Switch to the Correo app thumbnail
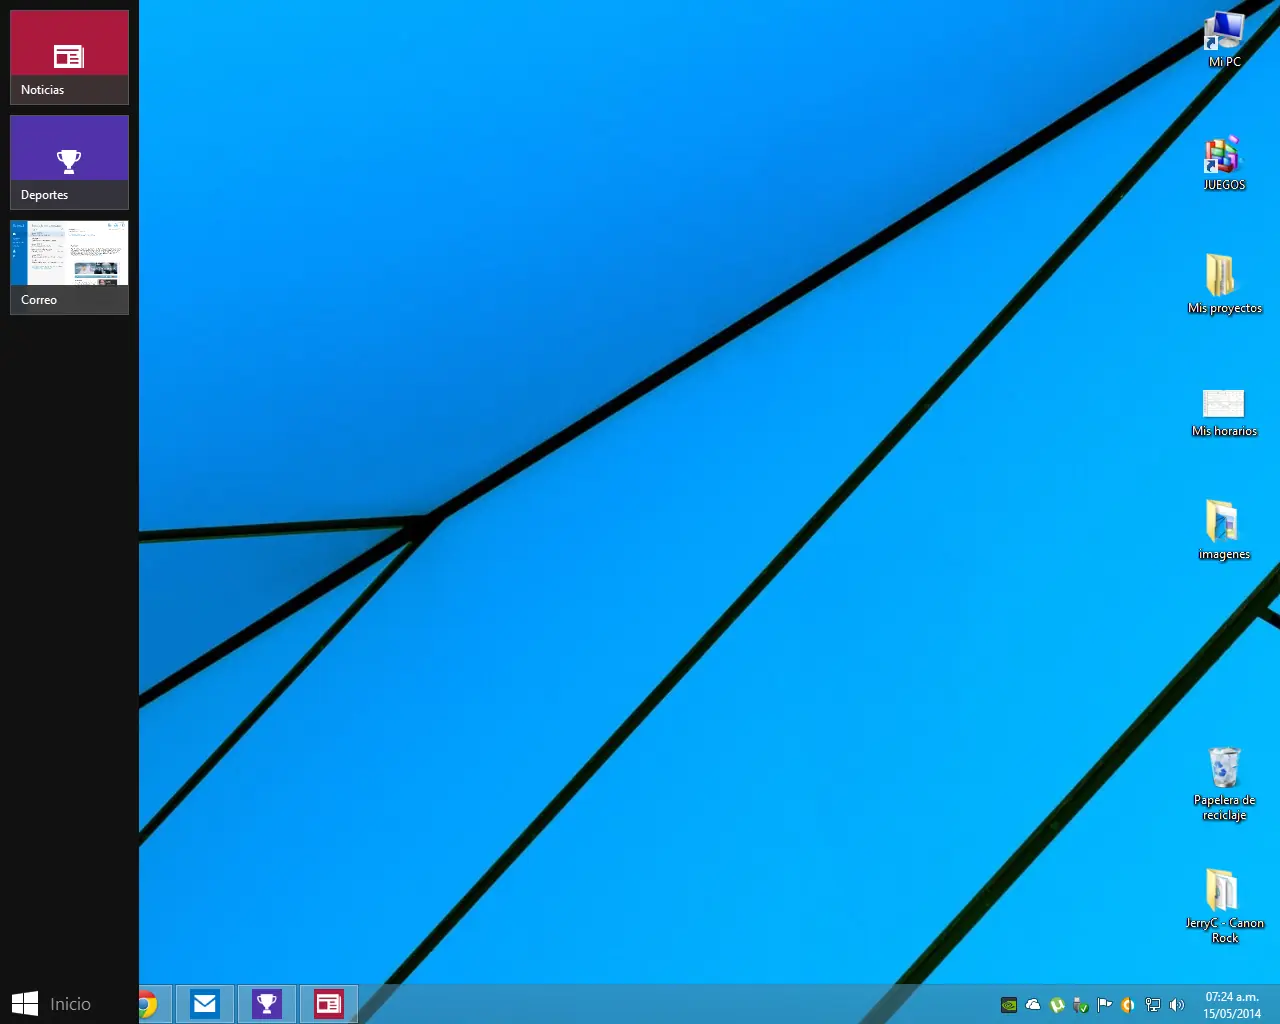Viewport: 1280px width, 1024px height. coord(69,267)
